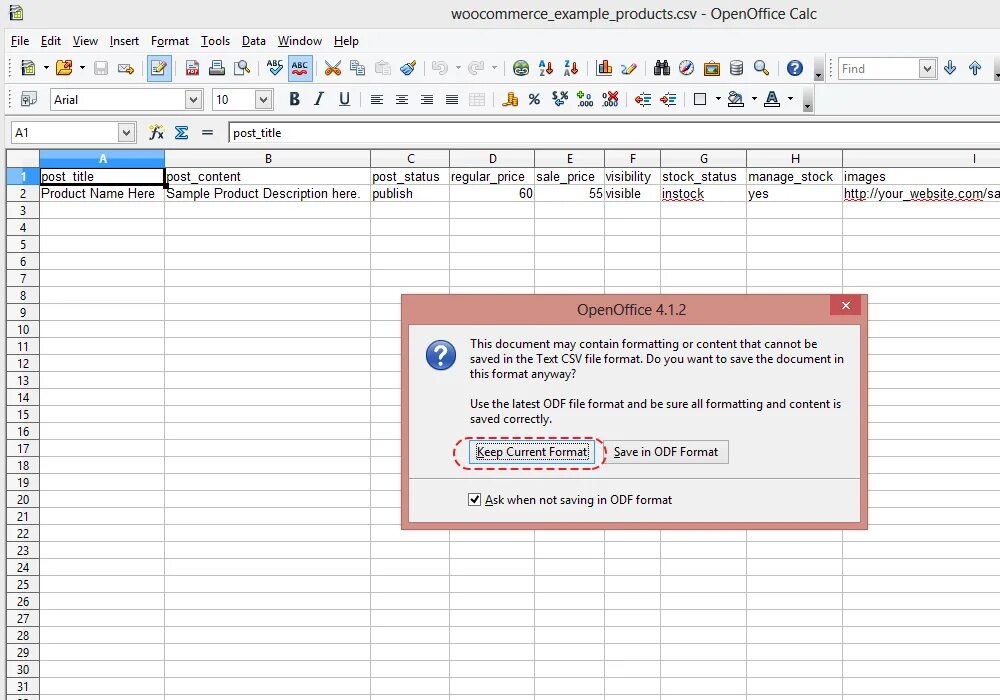1000x700 pixels.
Task: Open Borders dropdown arrow
Action: coord(718,99)
